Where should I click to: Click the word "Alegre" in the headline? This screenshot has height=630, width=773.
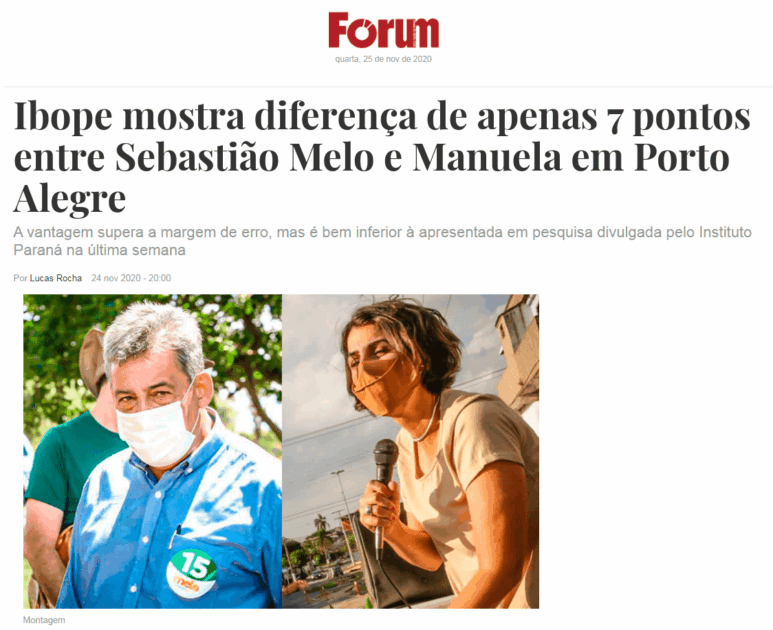70,199
